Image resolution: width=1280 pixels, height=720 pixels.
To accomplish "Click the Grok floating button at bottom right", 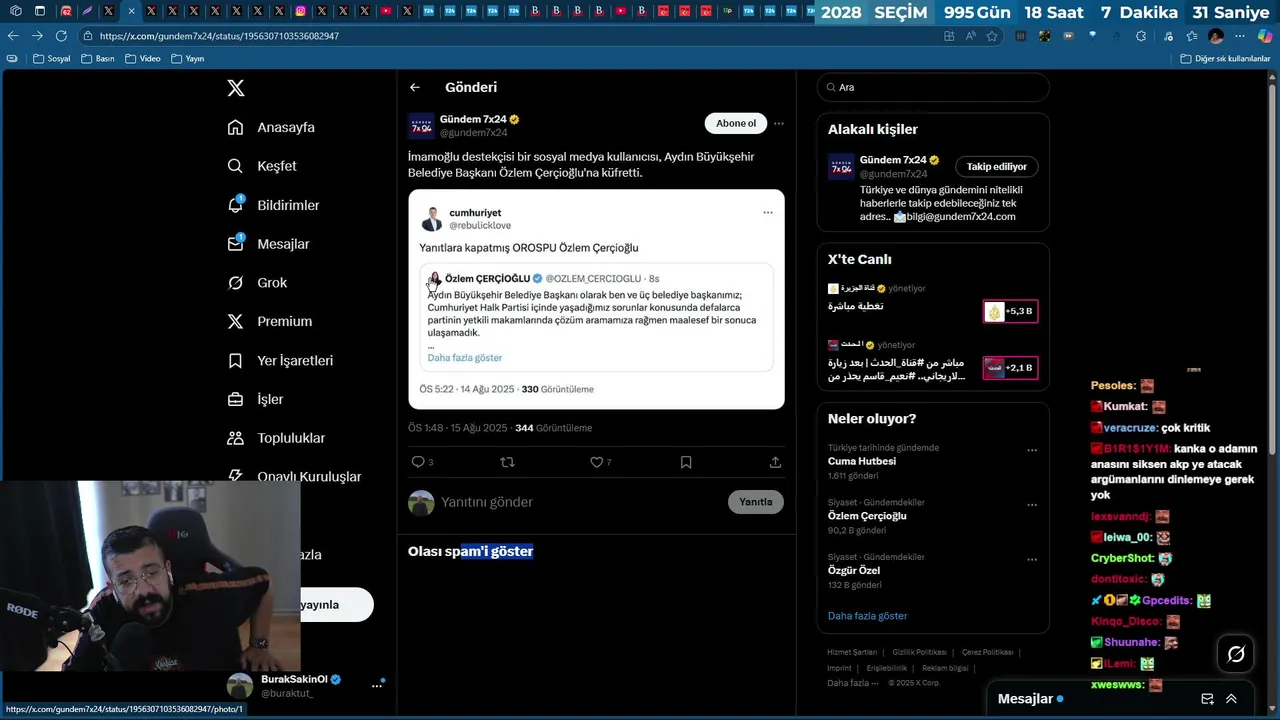I will point(1236,654).
